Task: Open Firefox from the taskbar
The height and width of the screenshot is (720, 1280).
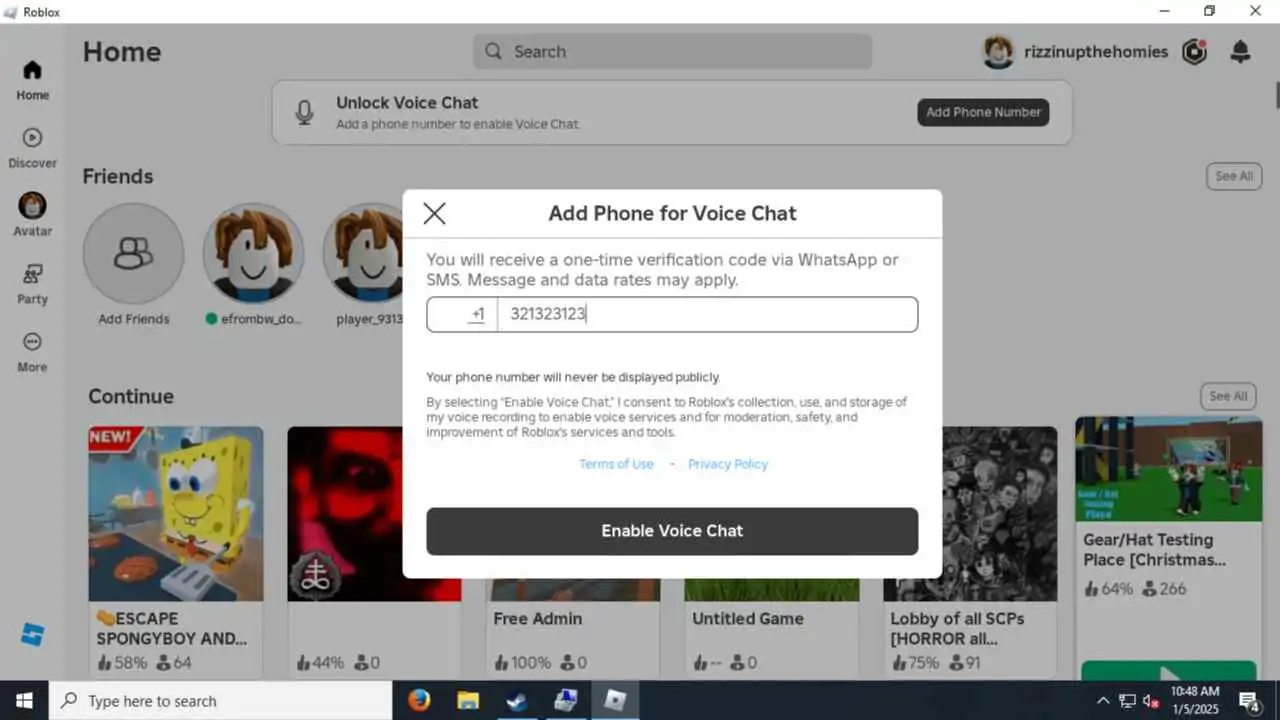Action: point(419,700)
